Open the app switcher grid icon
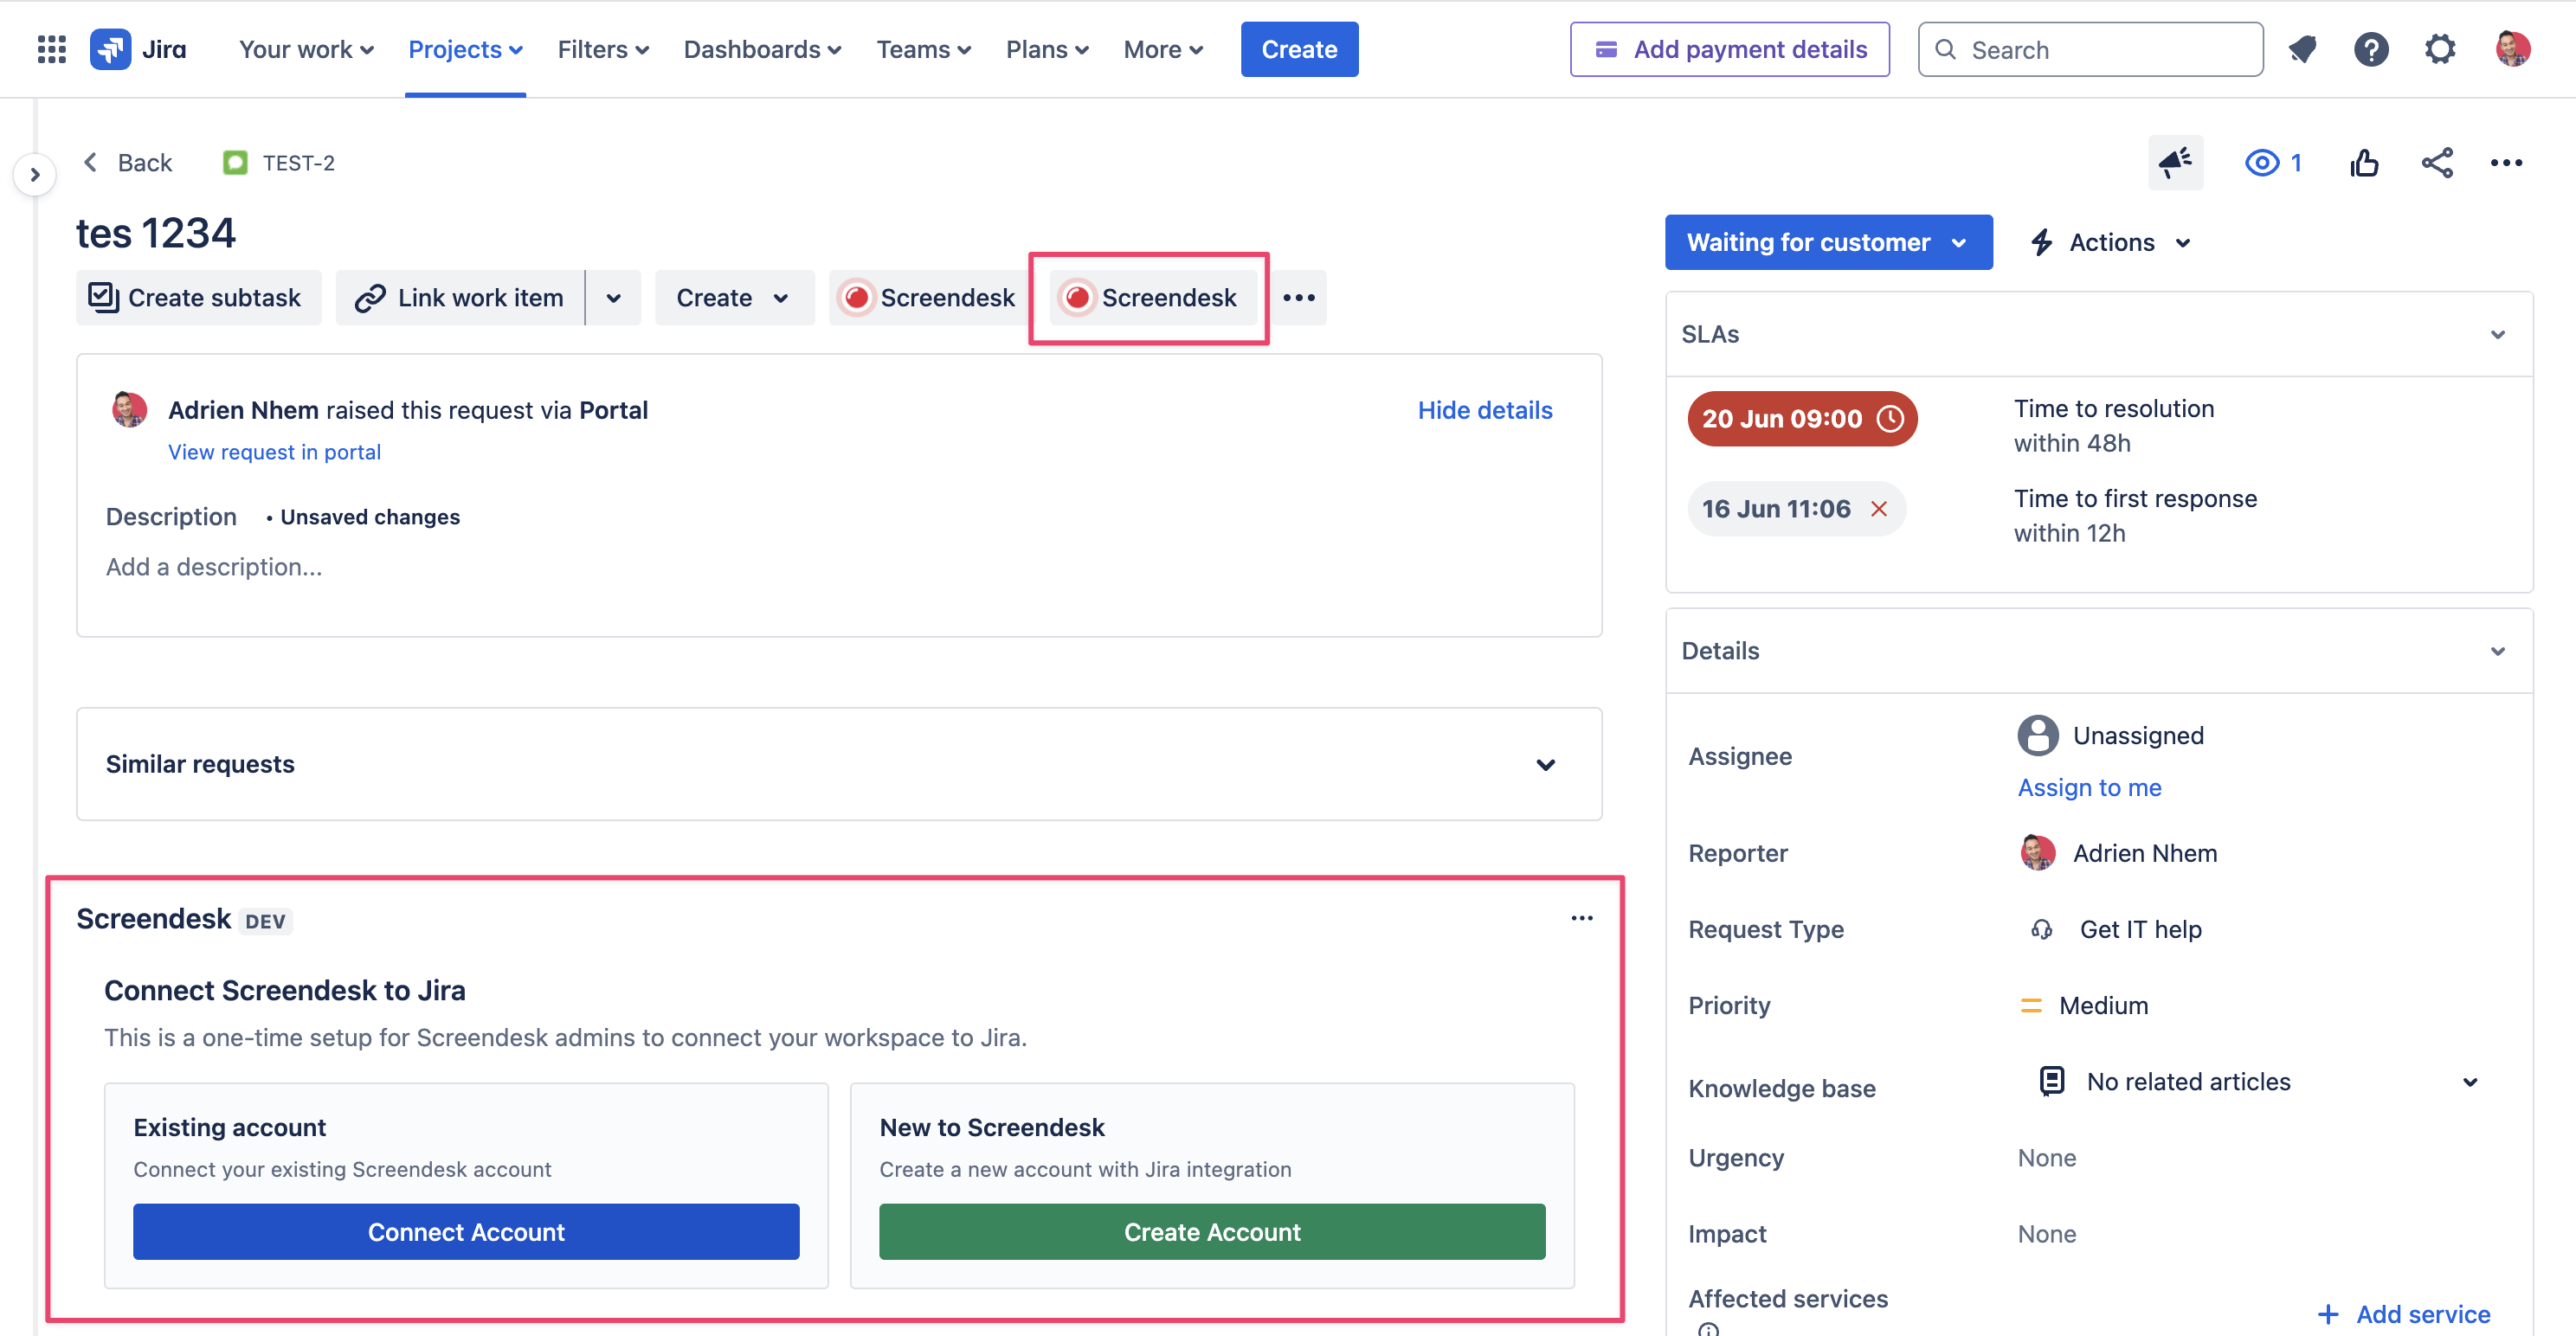Viewport: 2576px width, 1336px height. [x=51, y=49]
